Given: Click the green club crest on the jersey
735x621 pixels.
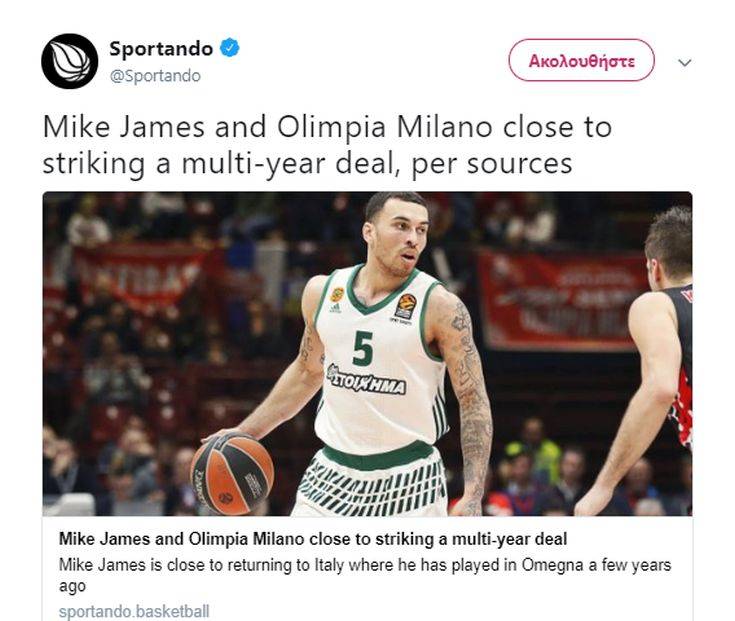Looking at the screenshot, I should [337, 294].
